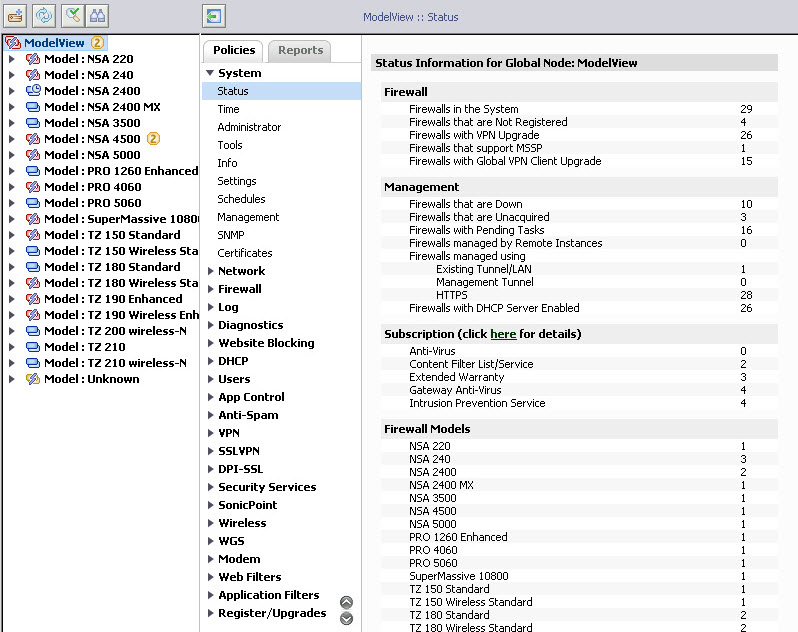Expand the Website Blocking section arrow

coord(210,343)
